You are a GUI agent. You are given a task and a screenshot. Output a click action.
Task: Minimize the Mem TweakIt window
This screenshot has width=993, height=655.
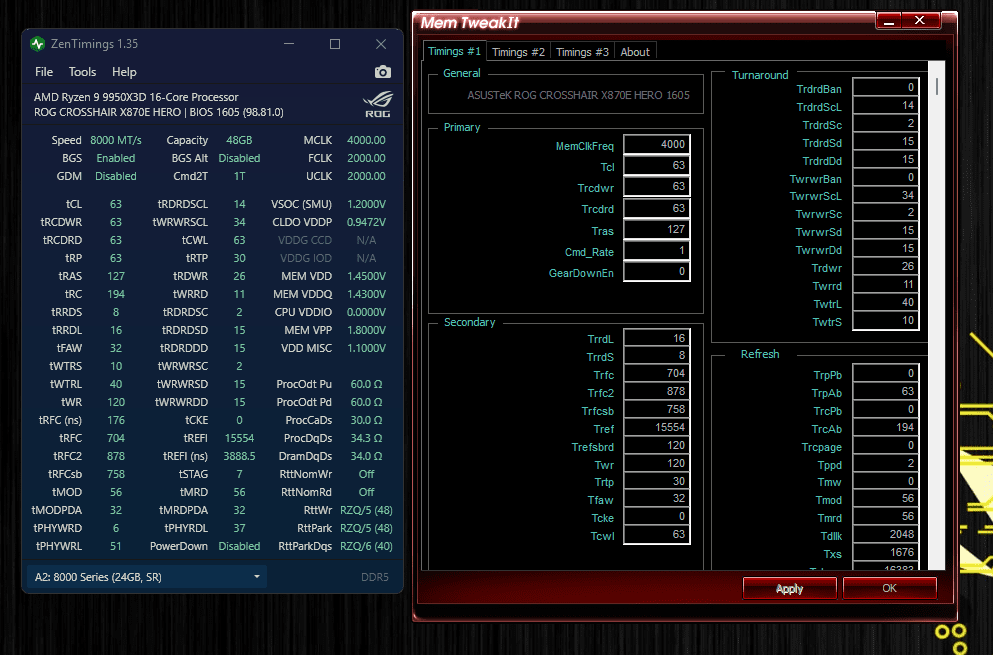pos(889,21)
